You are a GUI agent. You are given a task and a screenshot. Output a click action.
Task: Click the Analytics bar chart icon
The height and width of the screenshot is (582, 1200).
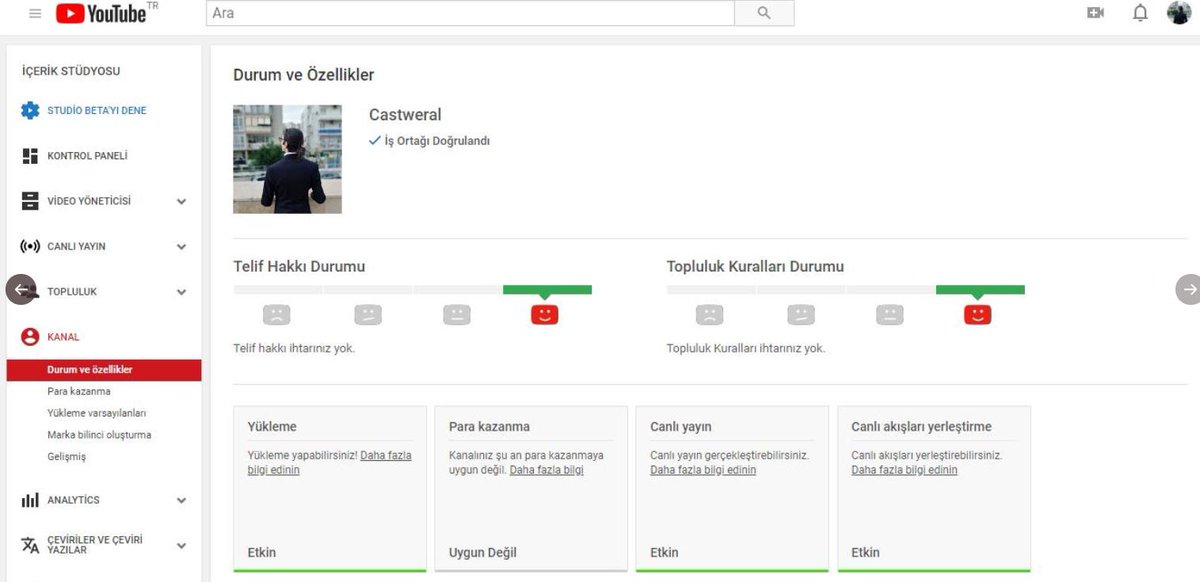[30, 500]
